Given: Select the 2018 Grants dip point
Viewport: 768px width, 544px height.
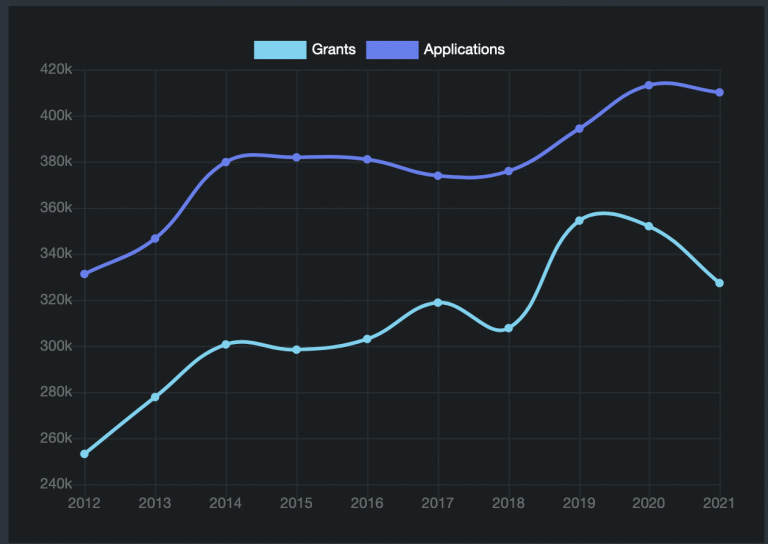Looking at the screenshot, I should click(508, 328).
